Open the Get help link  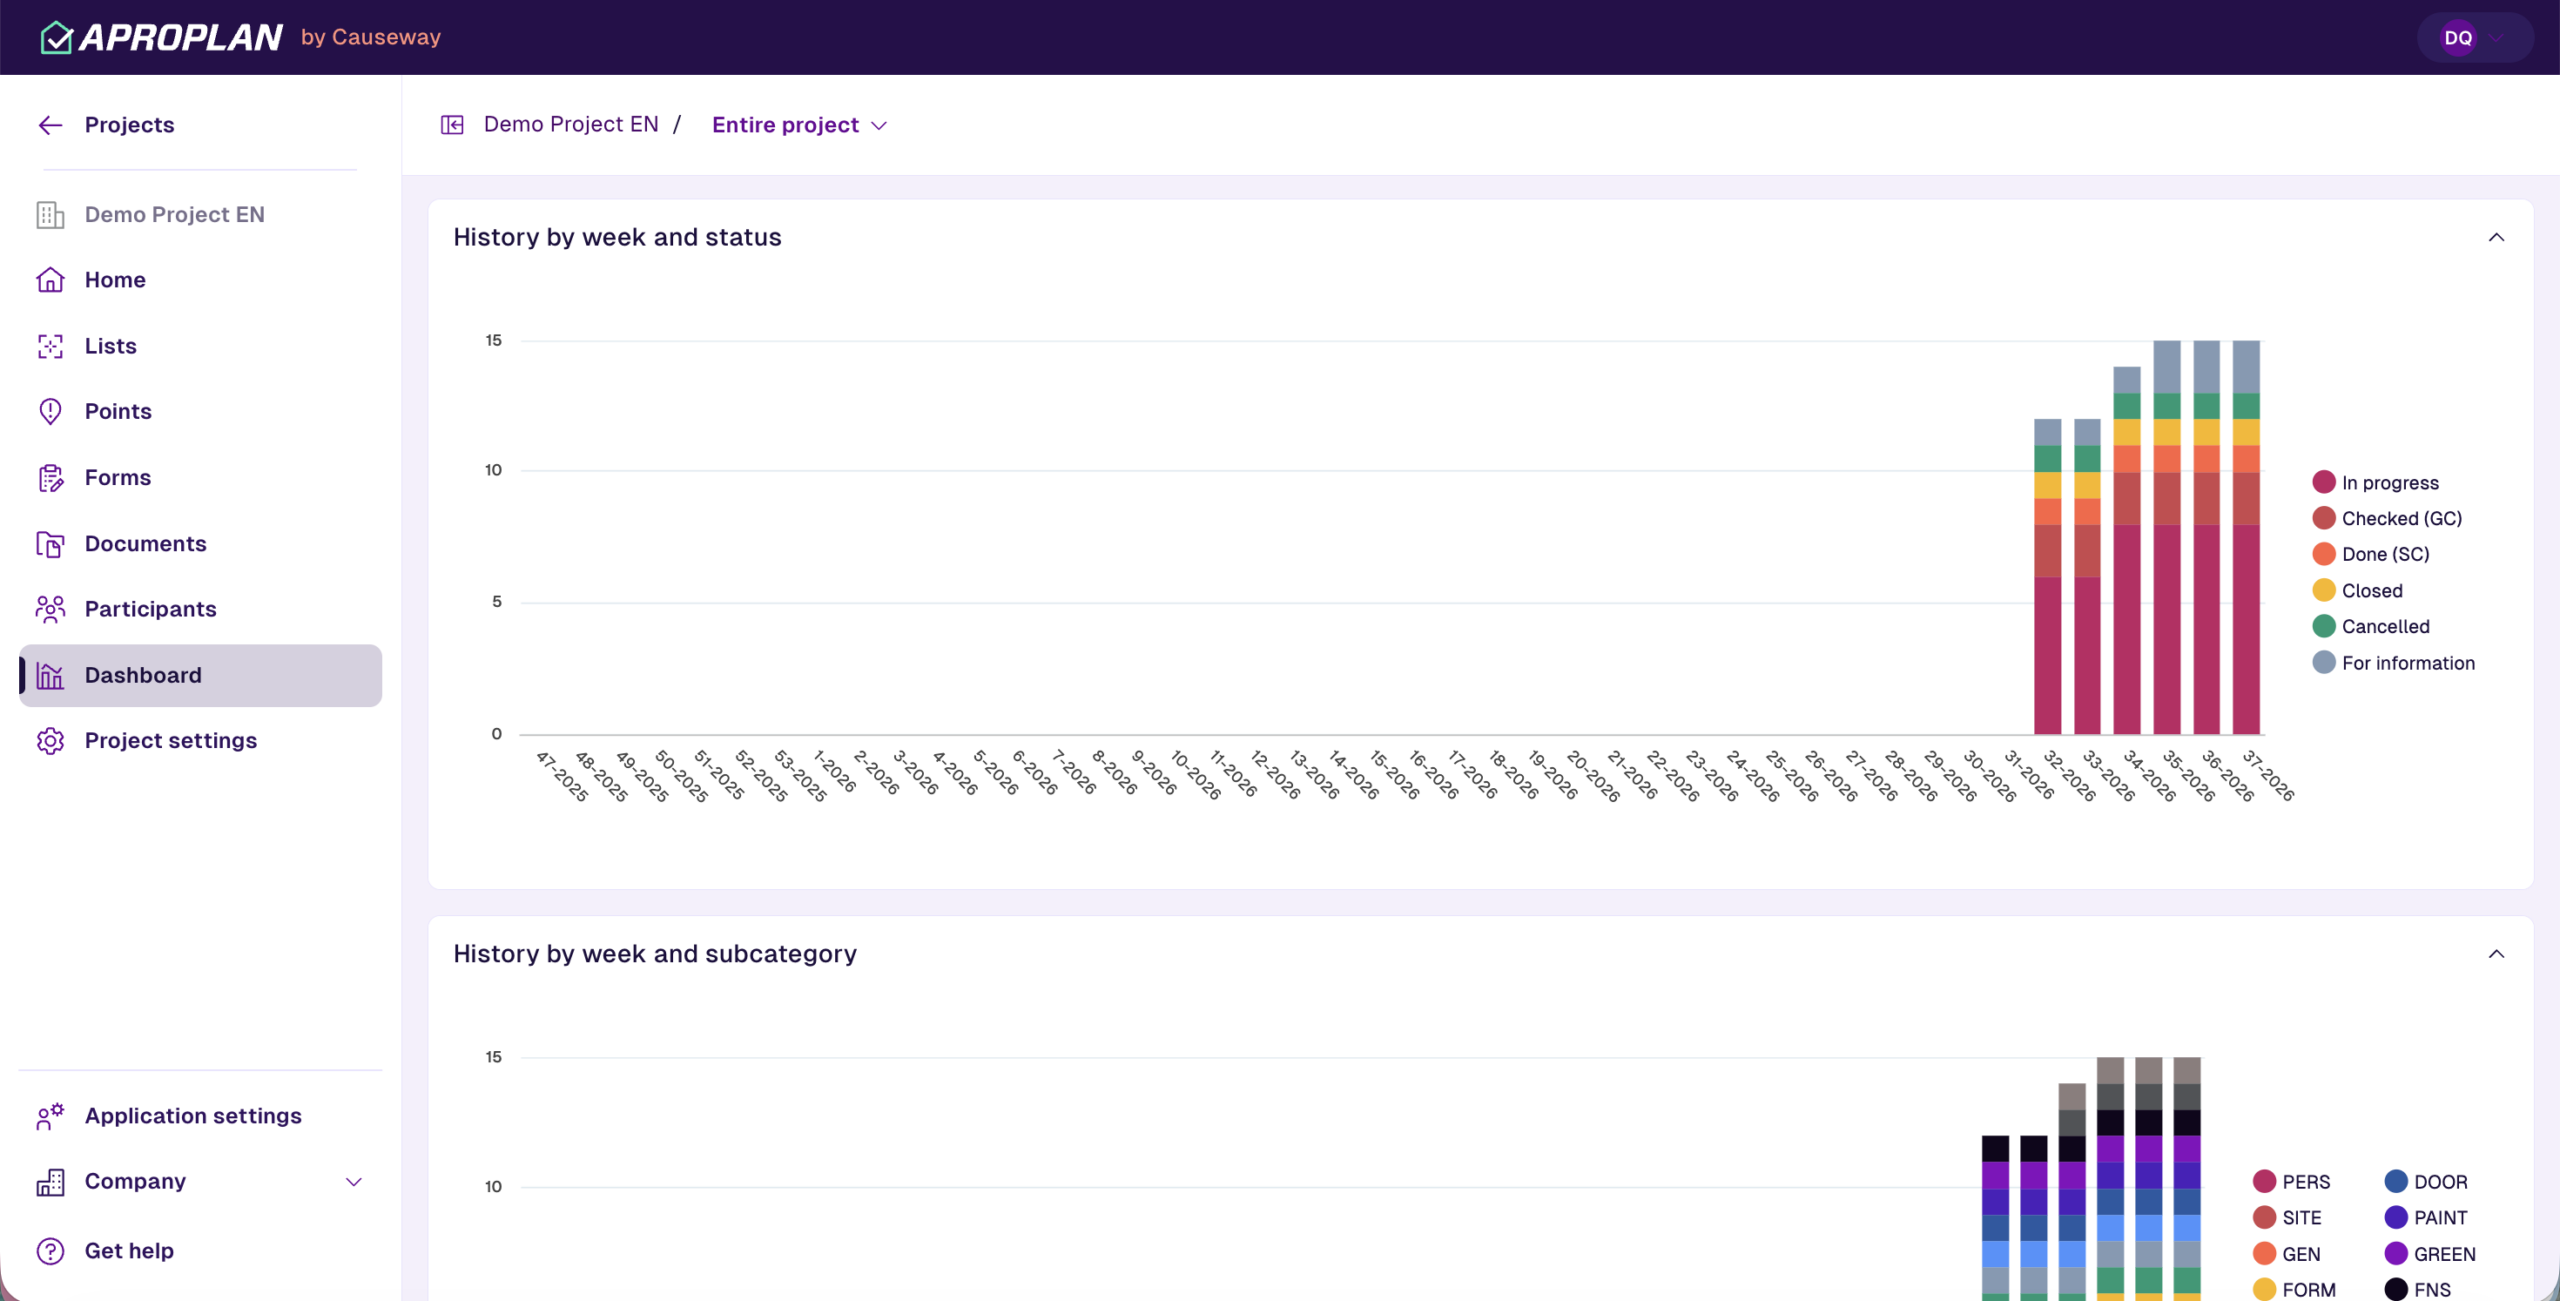click(200, 1251)
